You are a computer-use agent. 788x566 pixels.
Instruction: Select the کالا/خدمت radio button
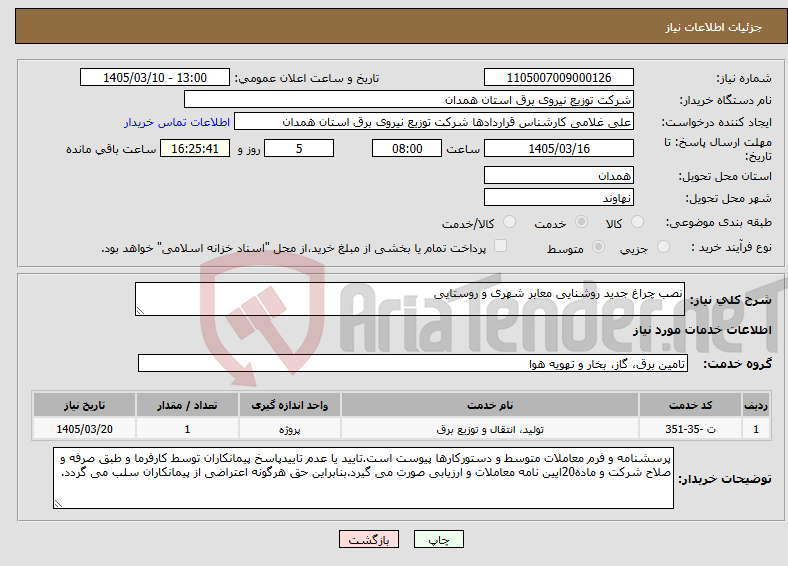509,222
